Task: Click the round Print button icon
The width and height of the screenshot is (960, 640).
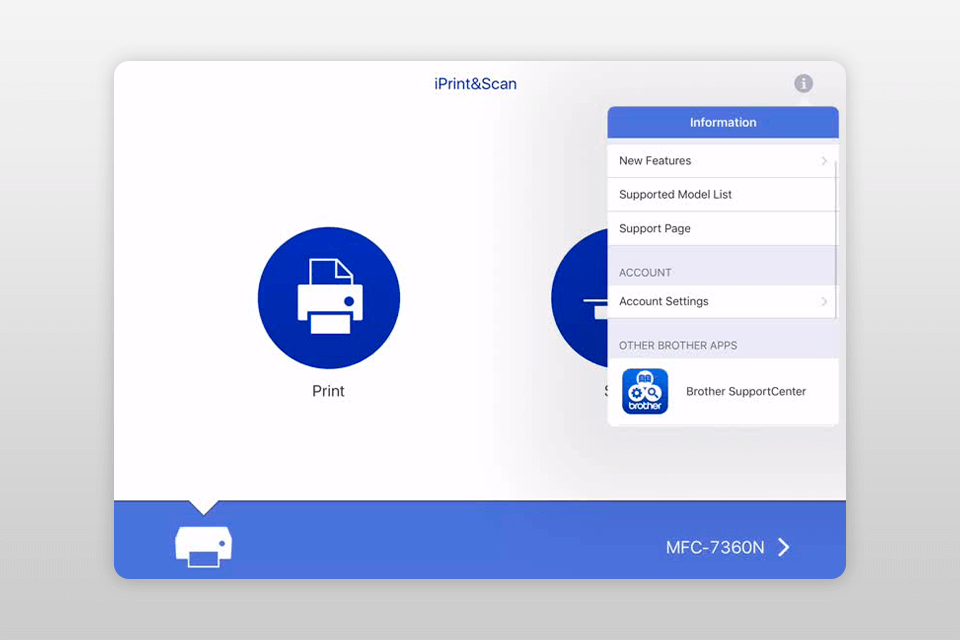Action: (x=329, y=298)
